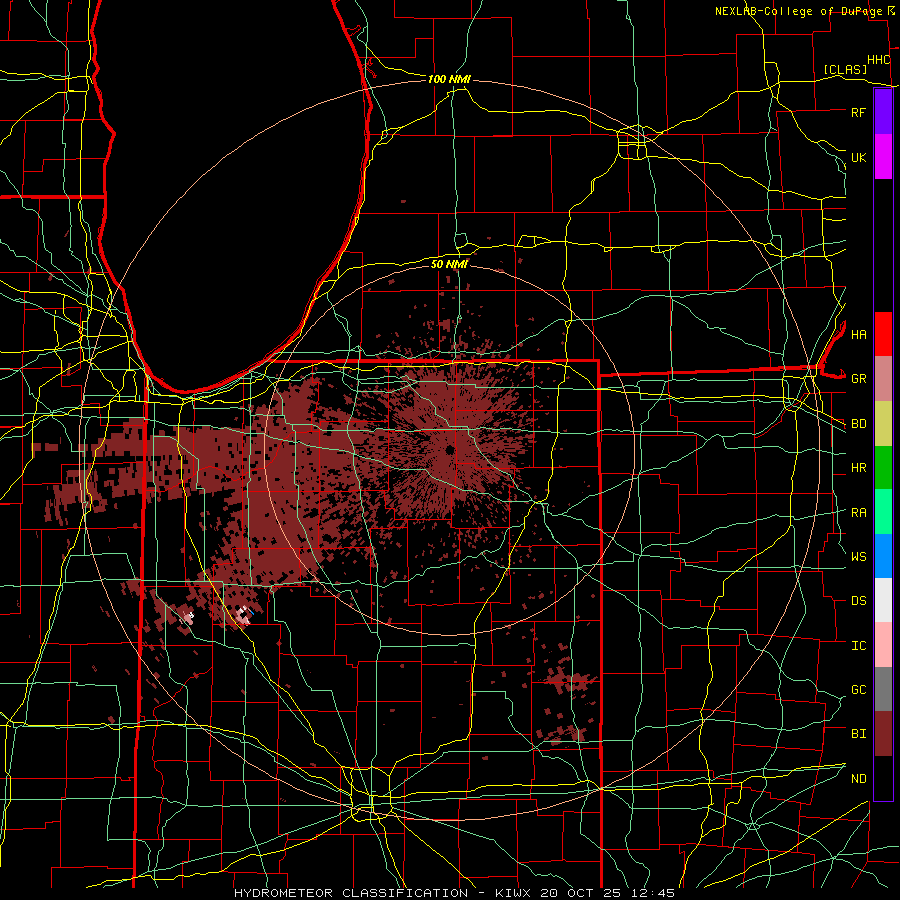Click the RA legend label
900x900 pixels.
[858, 513]
